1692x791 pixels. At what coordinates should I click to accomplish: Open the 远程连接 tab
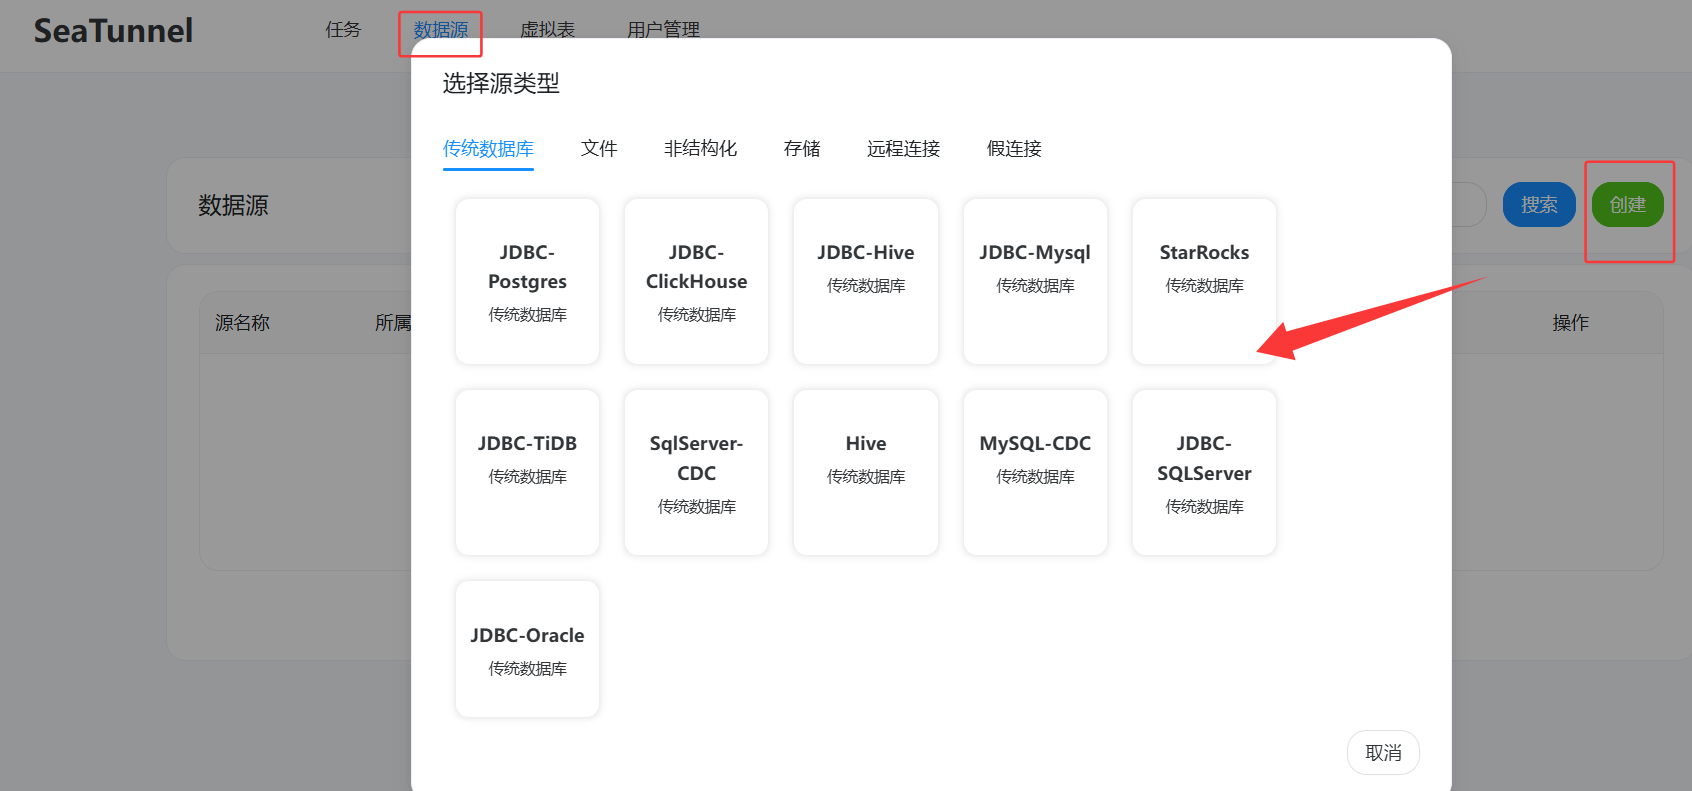(x=903, y=149)
